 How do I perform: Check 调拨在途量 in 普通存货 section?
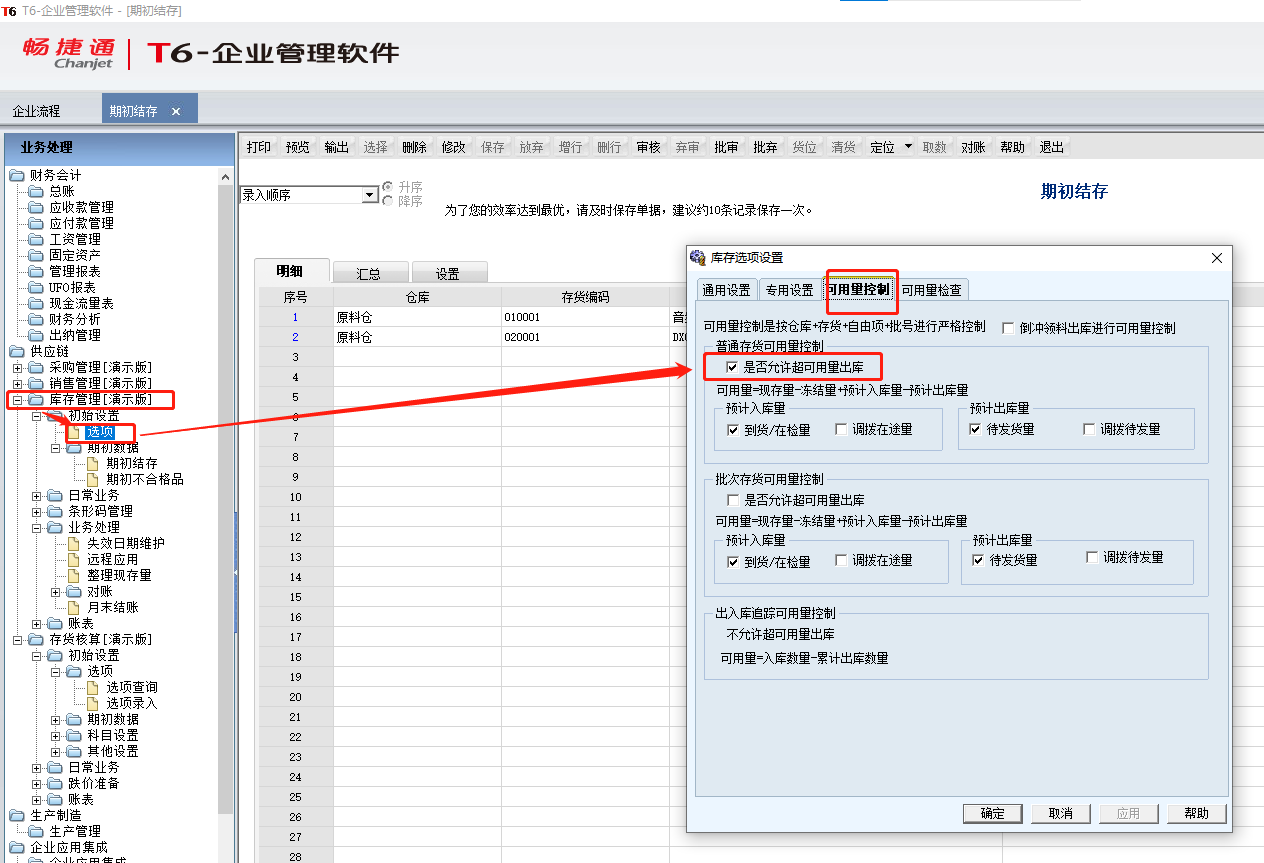(x=842, y=429)
